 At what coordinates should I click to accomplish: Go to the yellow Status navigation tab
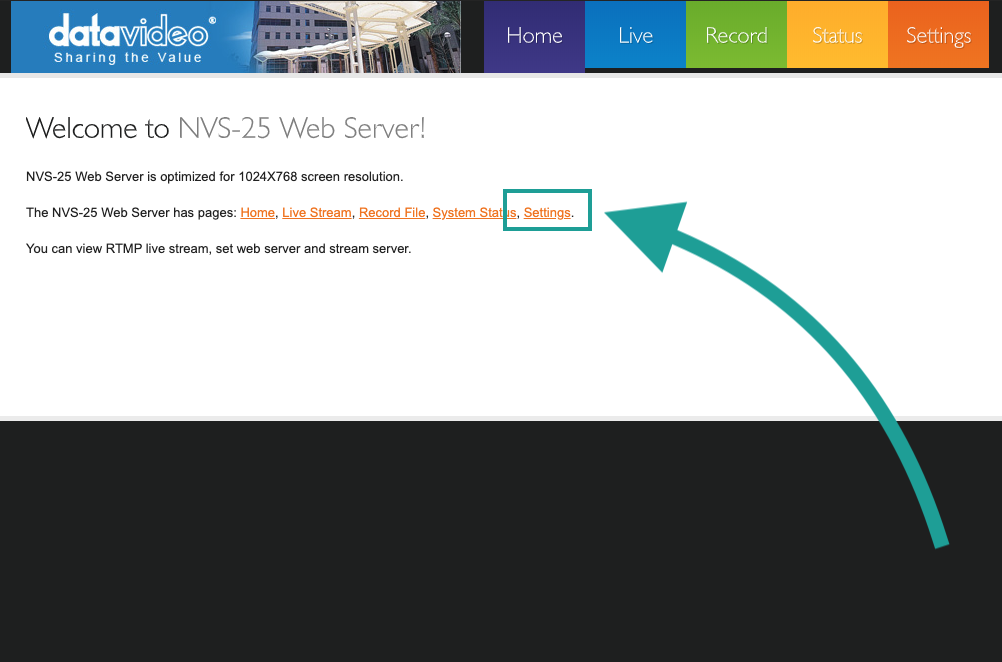(x=837, y=36)
